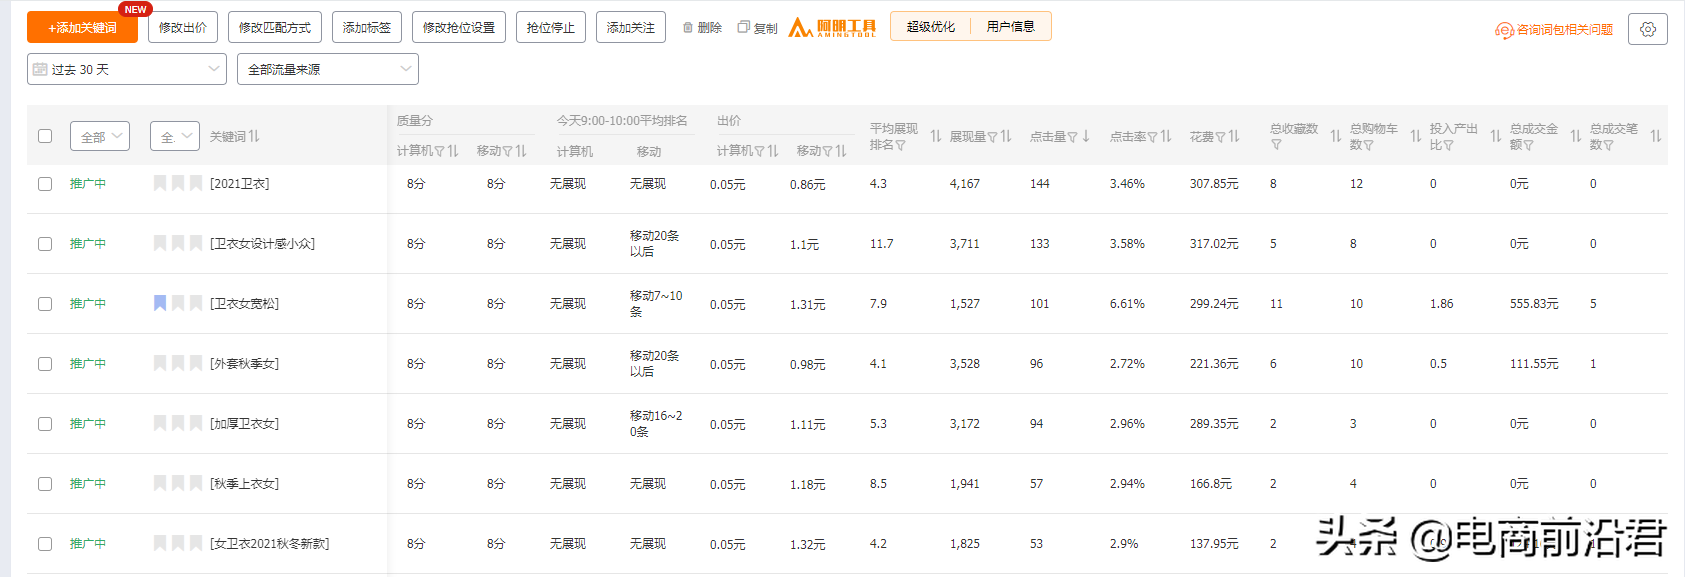Click 花费 value 317.02元
This screenshot has width=1685, height=577.
click(x=1214, y=244)
